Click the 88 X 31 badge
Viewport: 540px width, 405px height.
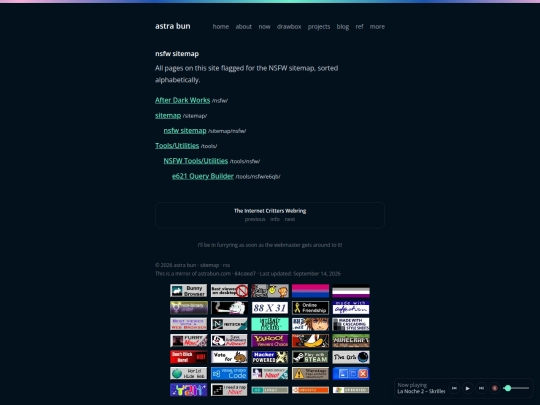tap(270, 308)
